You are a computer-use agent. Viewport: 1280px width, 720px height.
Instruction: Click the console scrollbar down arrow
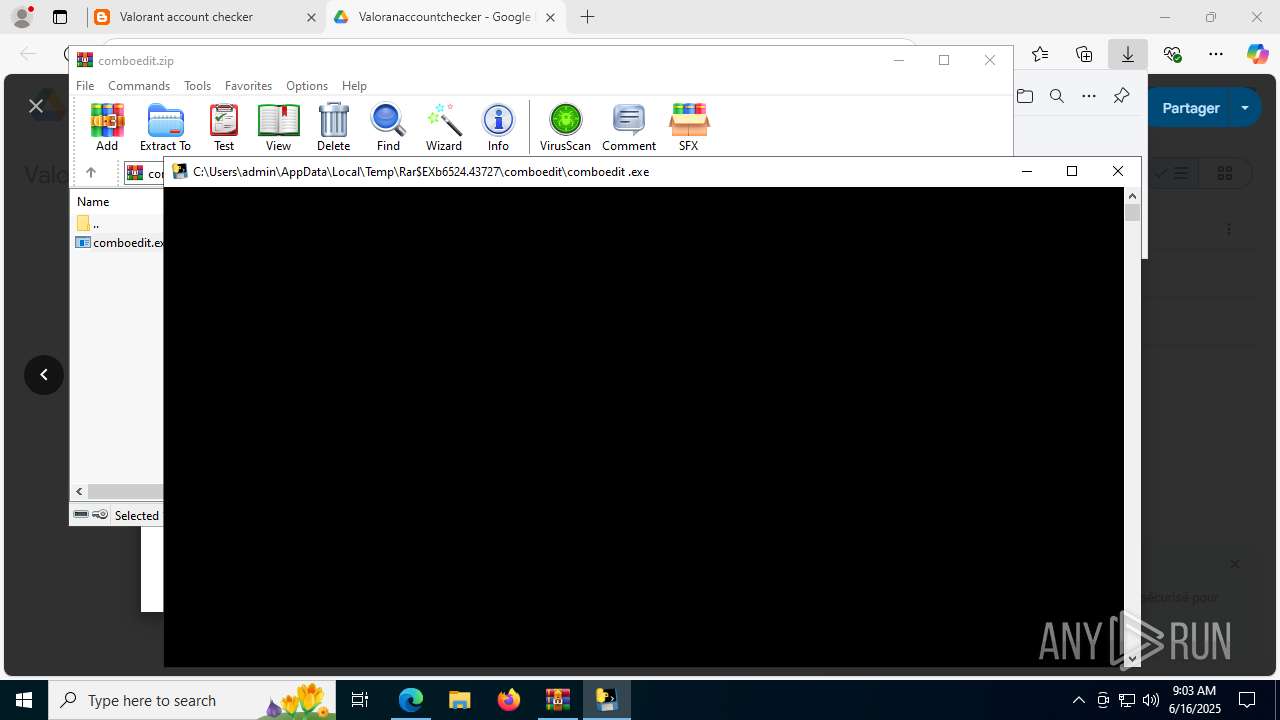(1133, 658)
